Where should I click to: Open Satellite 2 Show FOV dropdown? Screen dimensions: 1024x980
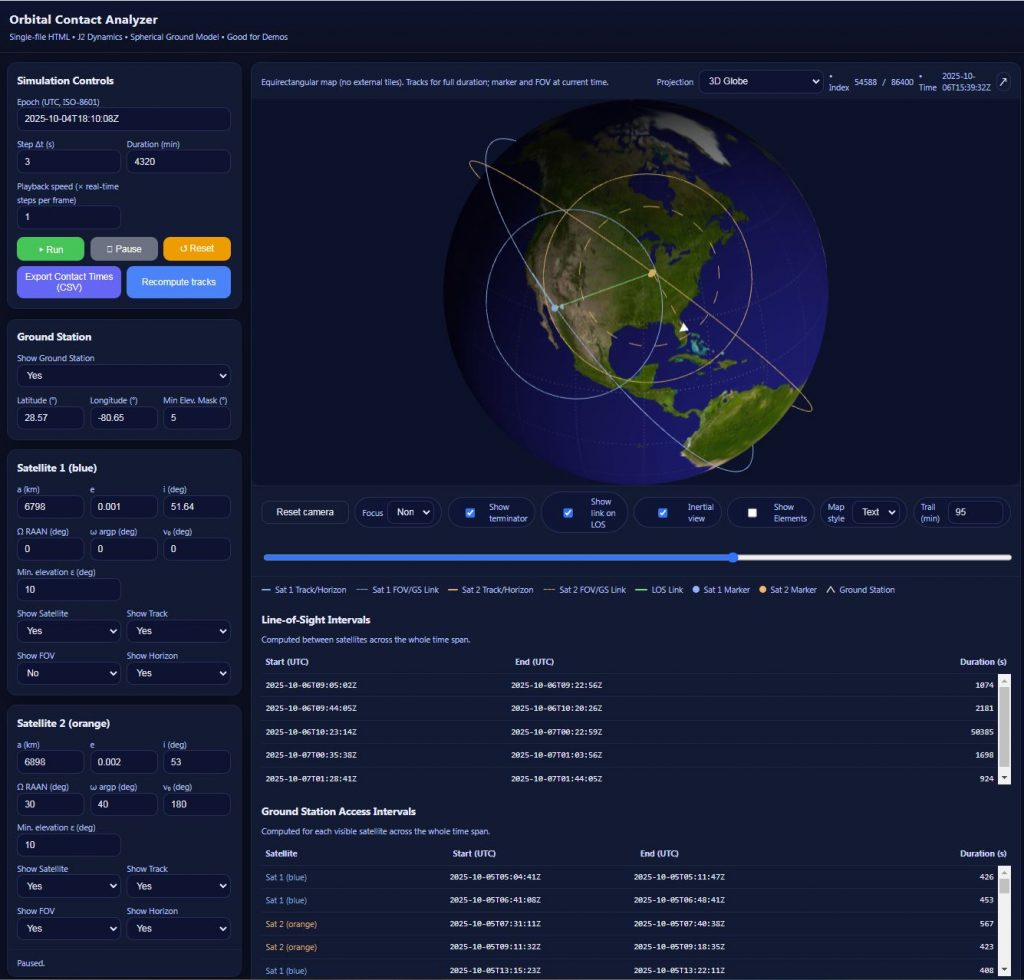69,928
